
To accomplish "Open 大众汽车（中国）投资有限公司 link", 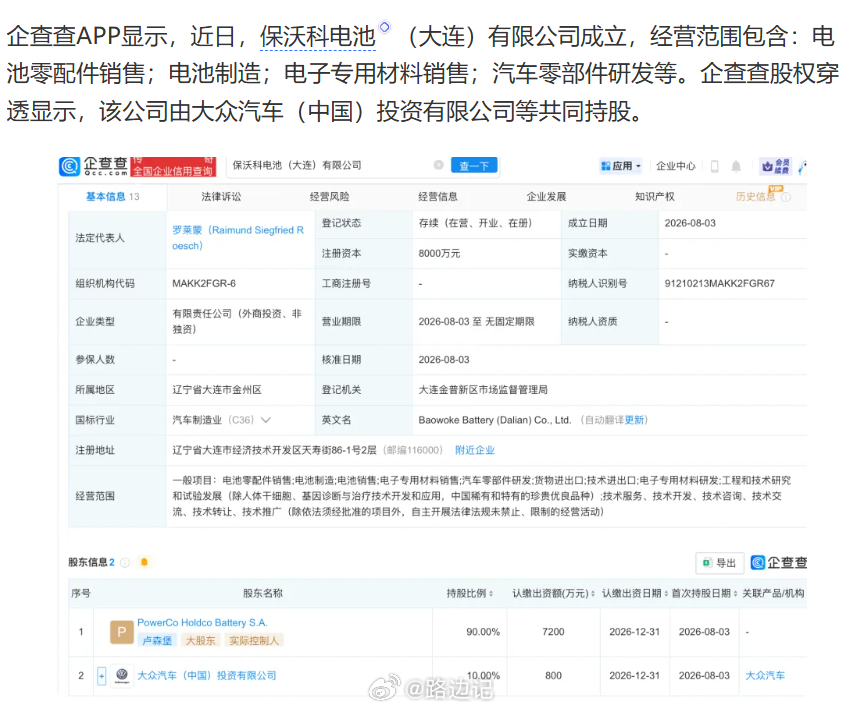I will pyautogui.click(x=207, y=675).
